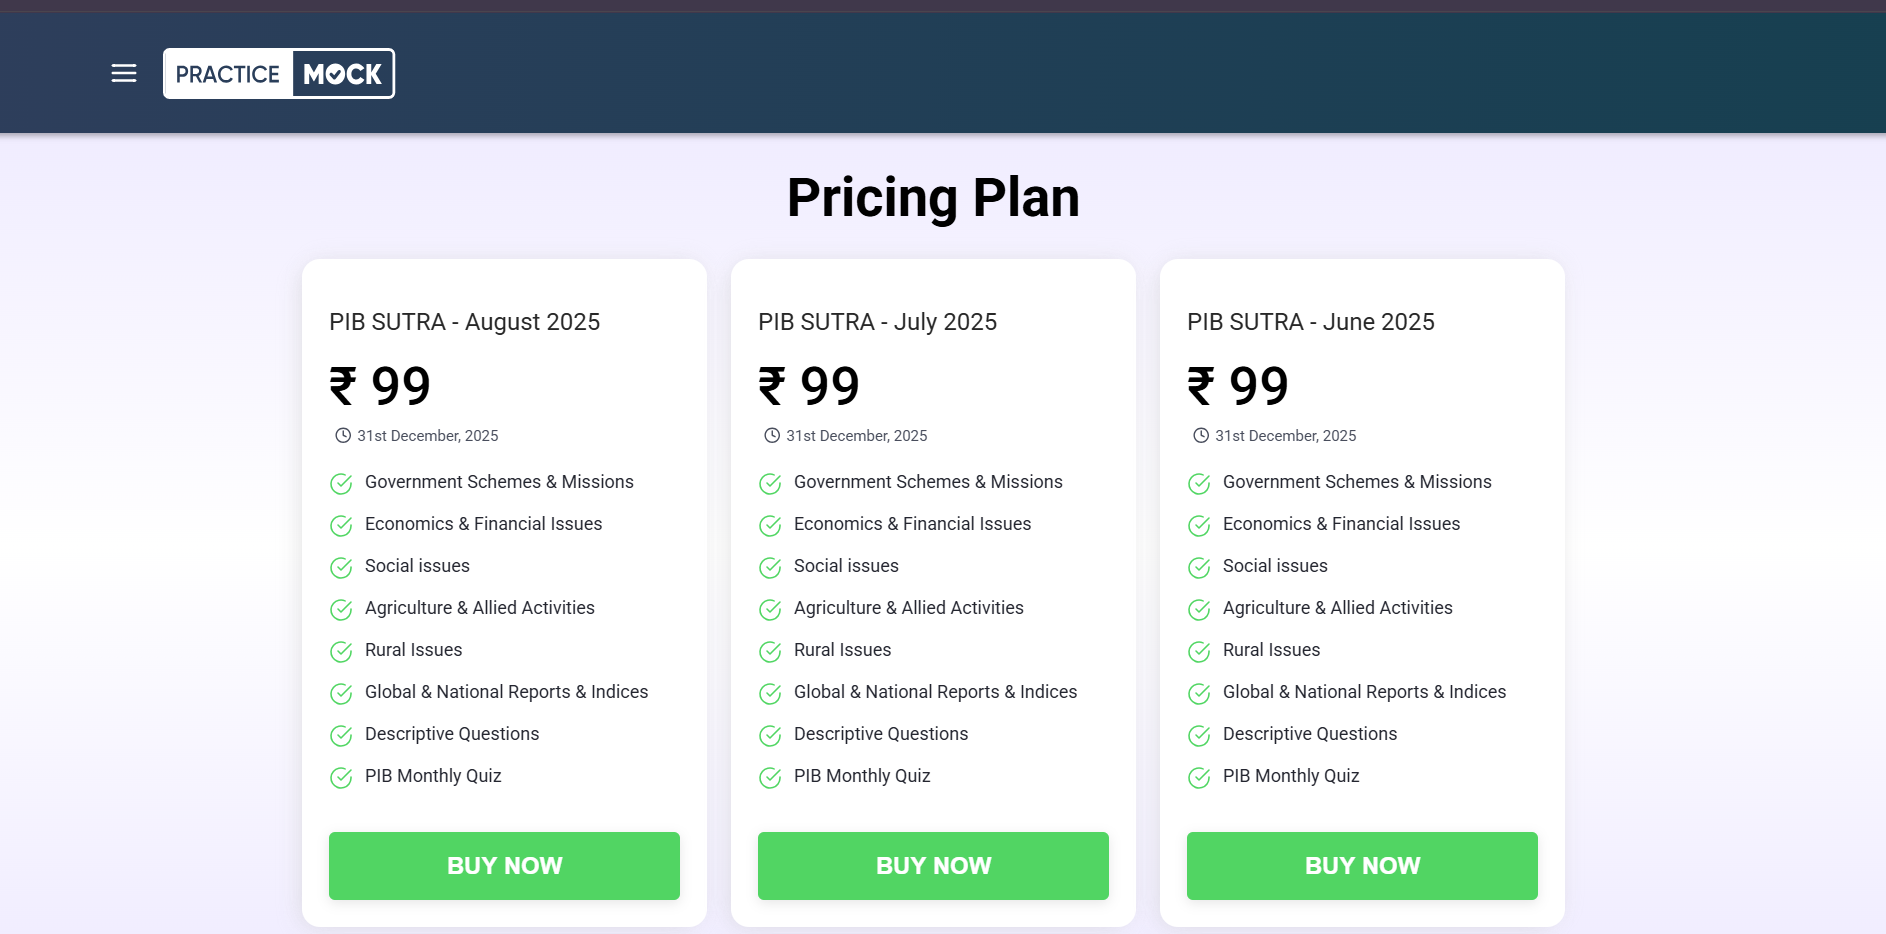Viewport: 1886px width, 934px height.
Task: Click clock icon on August 2025 plan
Action: coord(343,436)
